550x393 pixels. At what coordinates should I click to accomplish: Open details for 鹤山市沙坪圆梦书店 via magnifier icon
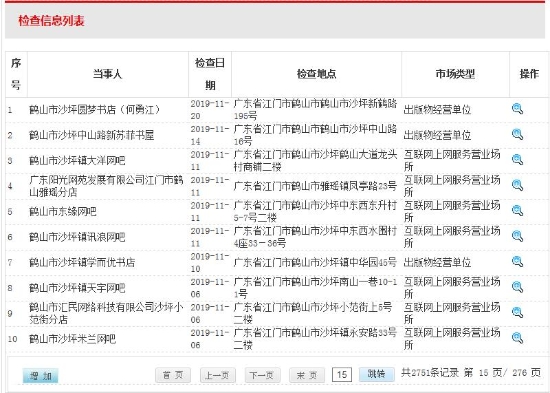click(x=517, y=109)
